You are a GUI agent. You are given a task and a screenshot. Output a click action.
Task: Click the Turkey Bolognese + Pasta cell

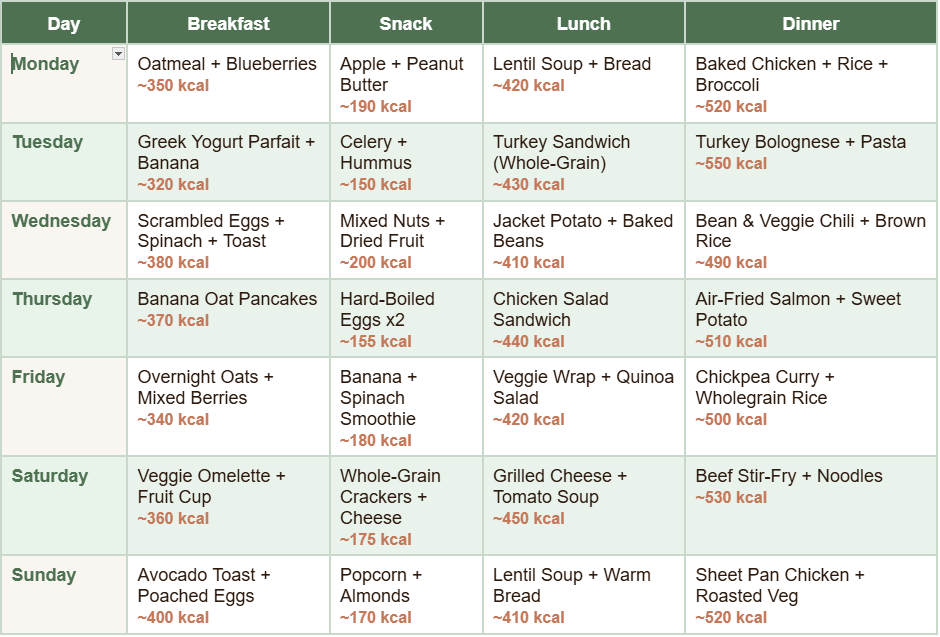[810, 162]
